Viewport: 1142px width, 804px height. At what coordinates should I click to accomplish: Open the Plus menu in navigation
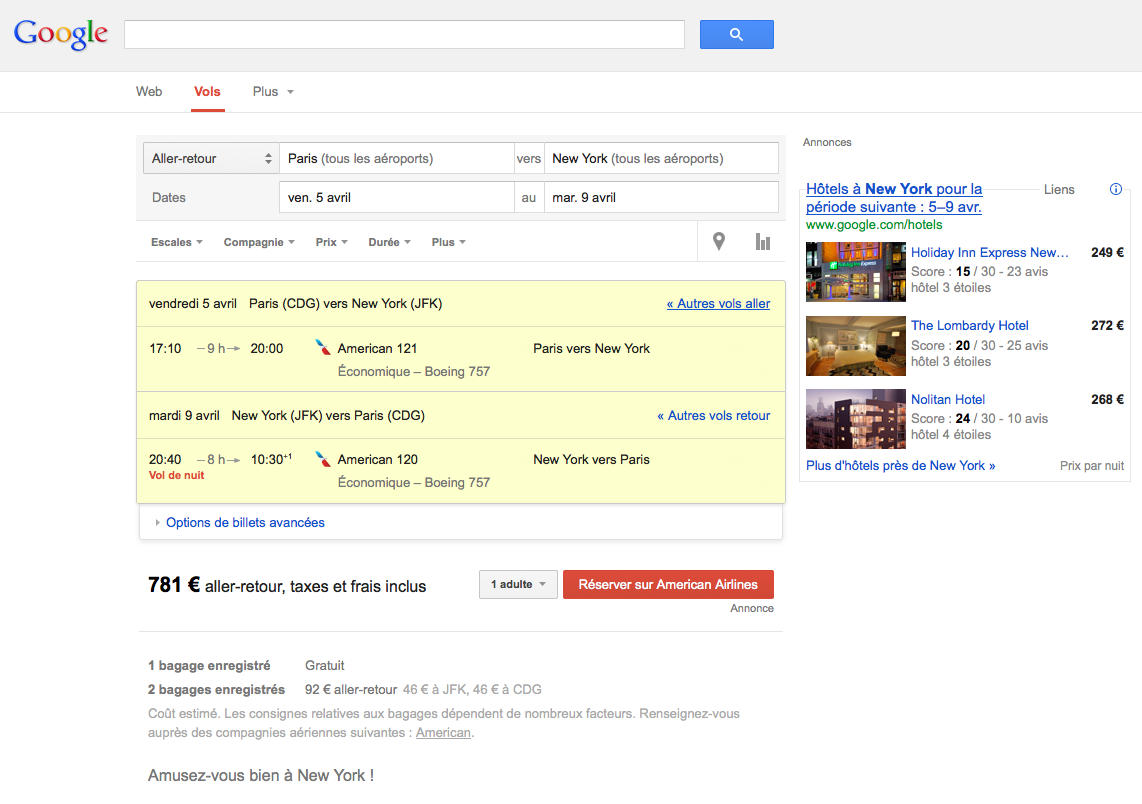tap(273, 92)
